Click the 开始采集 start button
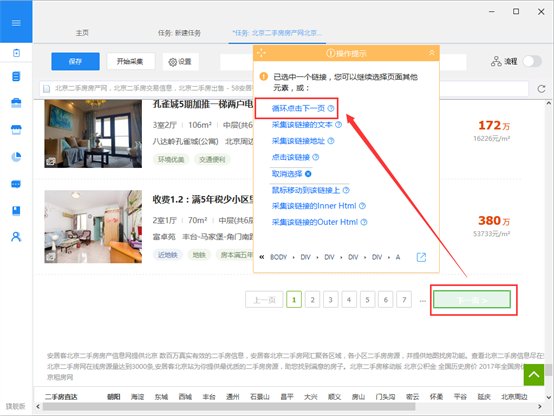554x416 pixels. pos(130,61)
